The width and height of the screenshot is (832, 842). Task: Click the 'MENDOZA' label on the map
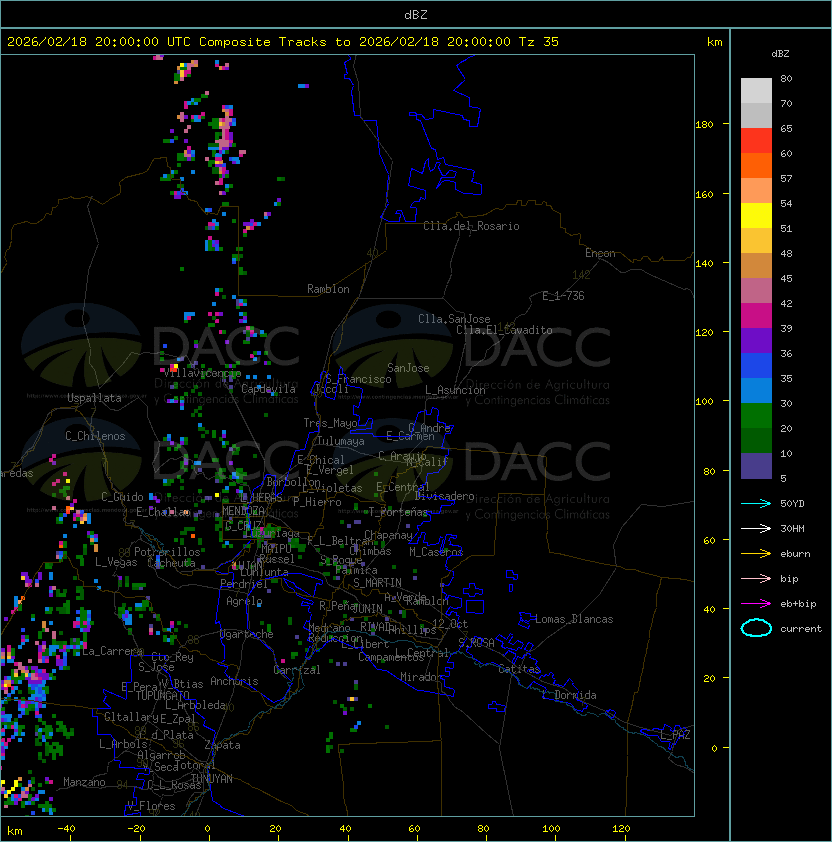pos(243,511)
